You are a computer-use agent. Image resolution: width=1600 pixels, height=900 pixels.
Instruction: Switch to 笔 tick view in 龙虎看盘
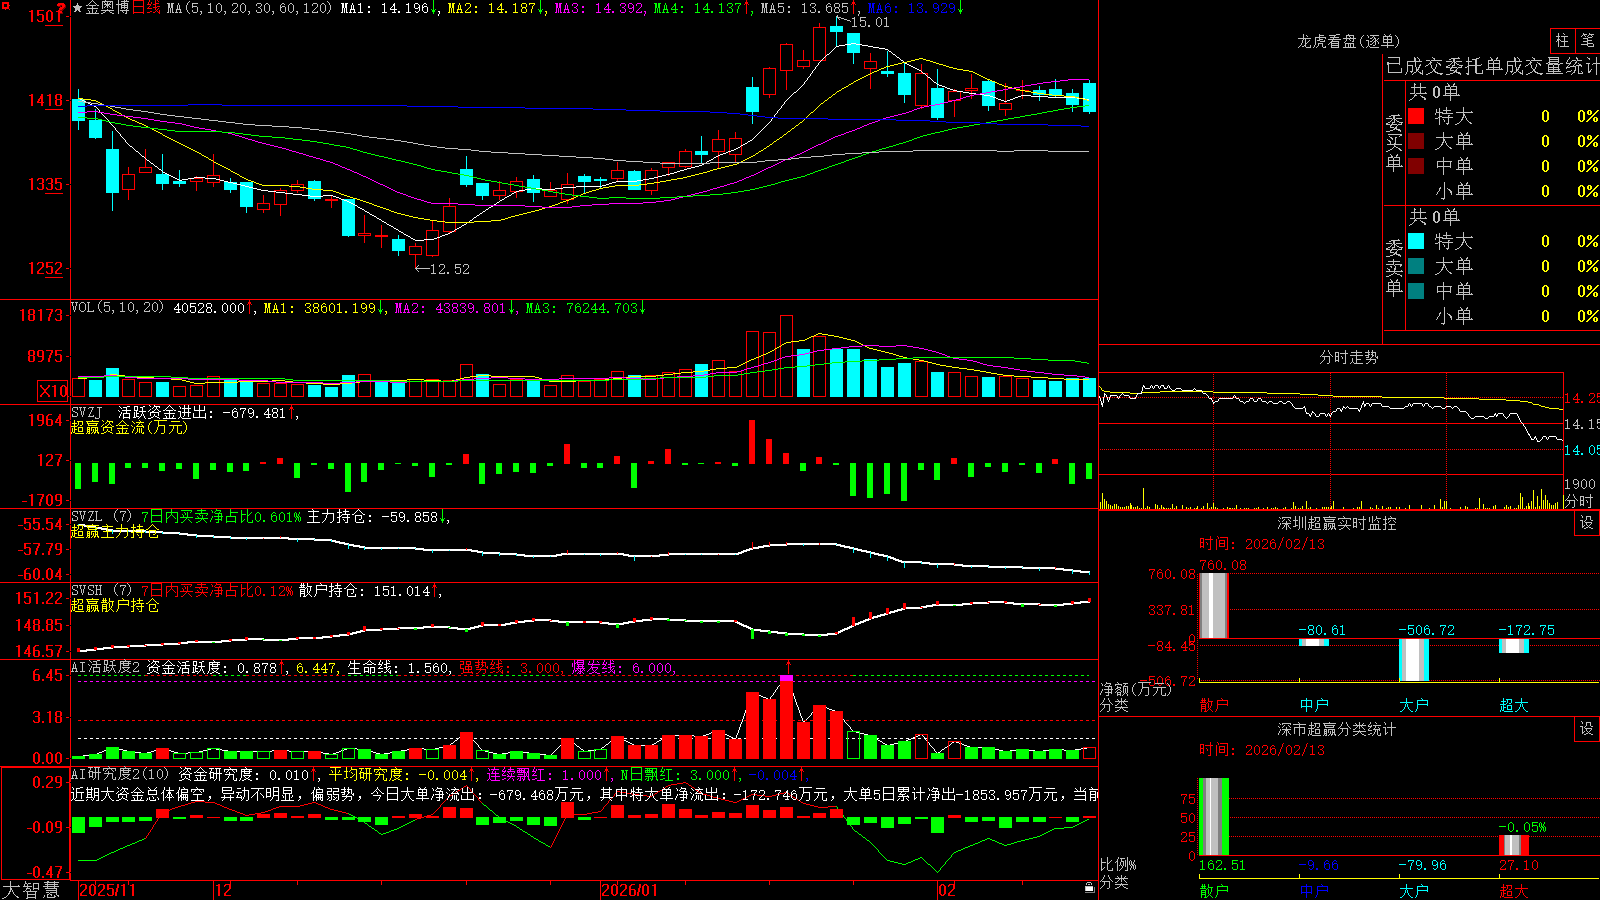(x=1587, y=41)
